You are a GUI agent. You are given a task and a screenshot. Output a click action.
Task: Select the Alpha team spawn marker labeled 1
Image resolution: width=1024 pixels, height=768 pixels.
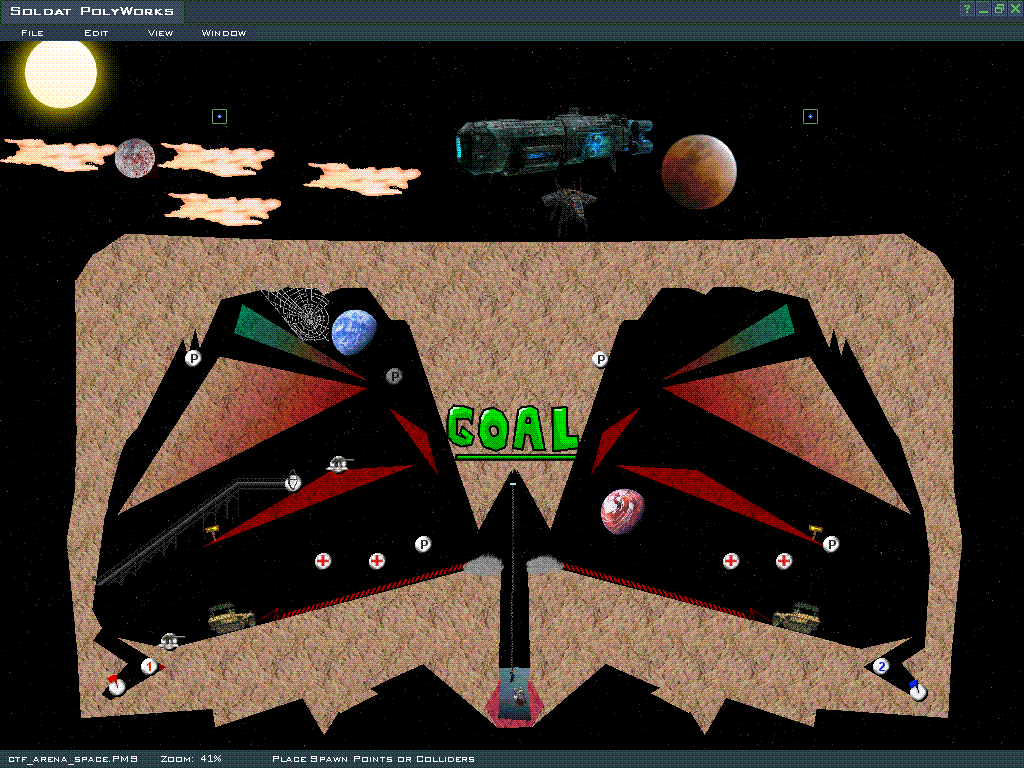149,665
